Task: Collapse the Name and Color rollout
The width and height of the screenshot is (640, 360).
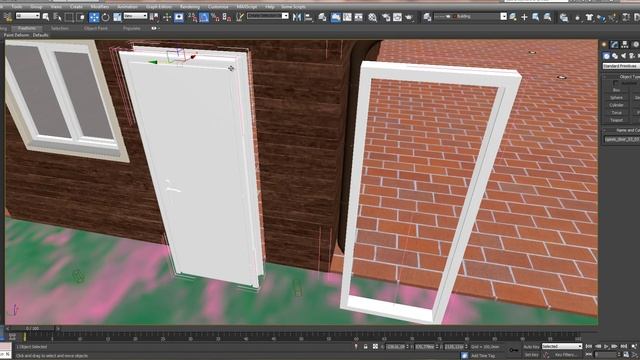Action: [x=622, y=130]
